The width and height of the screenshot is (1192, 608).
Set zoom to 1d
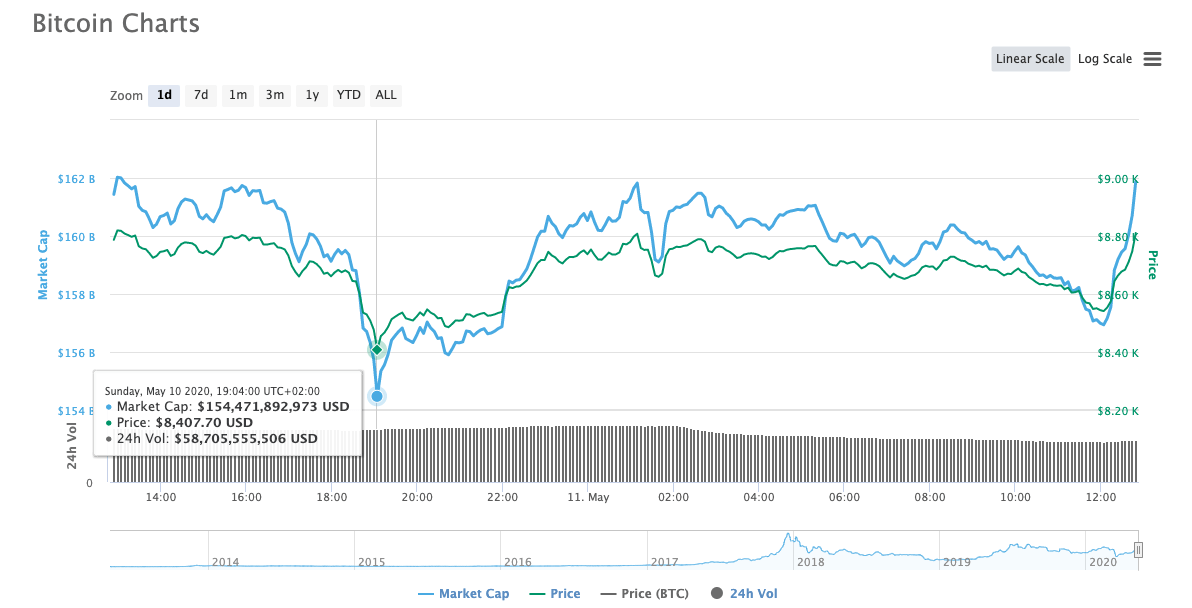coord(164,95)
